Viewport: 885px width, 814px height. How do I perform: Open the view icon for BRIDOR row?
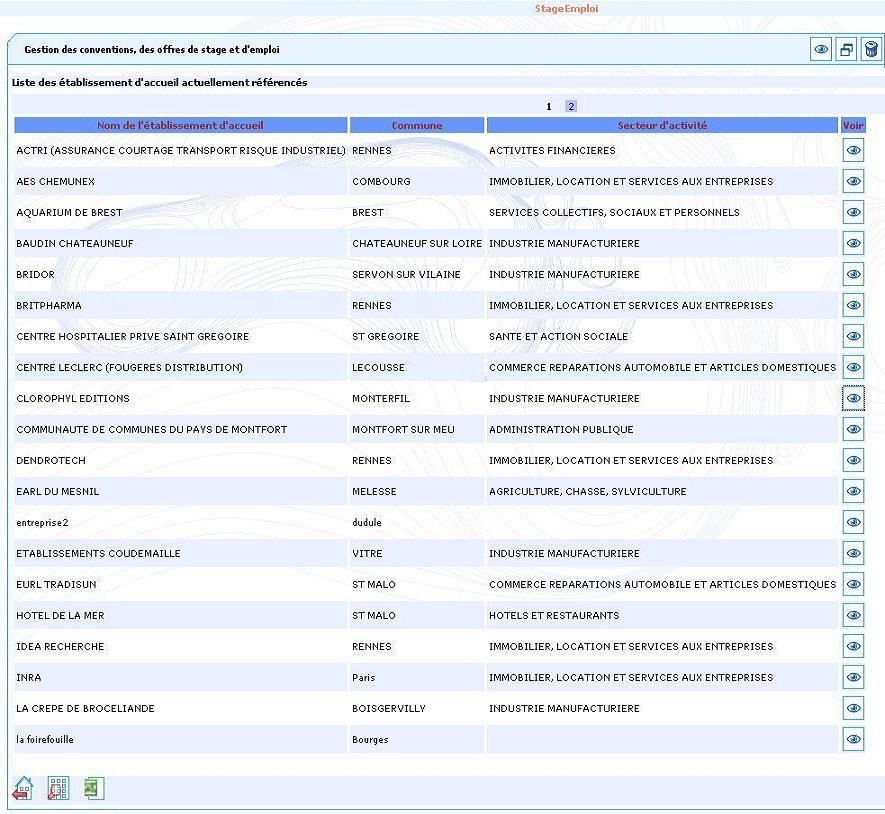[x=853, y=274]
